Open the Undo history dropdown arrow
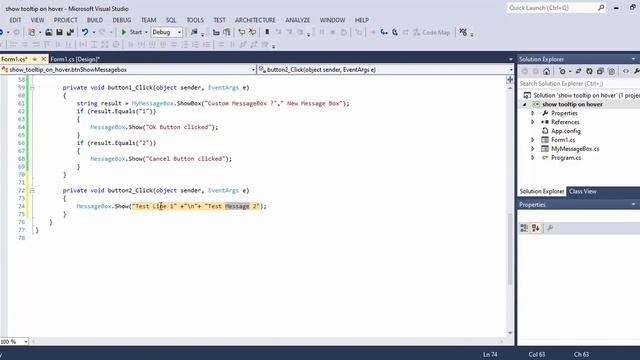640x360 pixels. pyautogui.click(x=93, y=32)
